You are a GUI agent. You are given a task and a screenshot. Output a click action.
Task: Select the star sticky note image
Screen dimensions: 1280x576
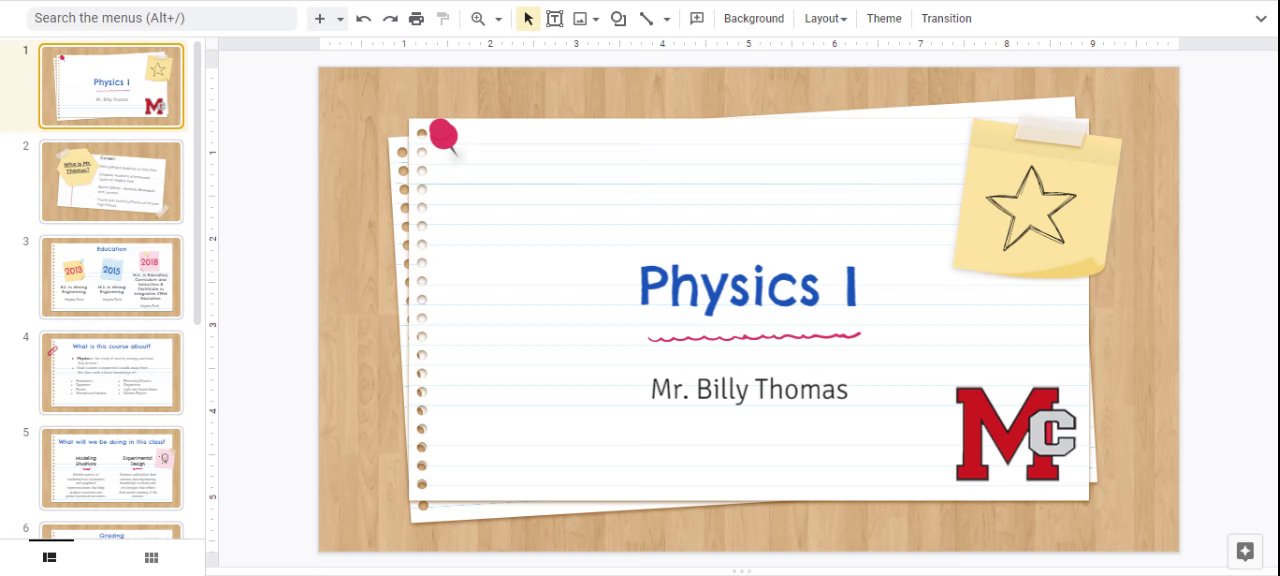pos(1037,197)
